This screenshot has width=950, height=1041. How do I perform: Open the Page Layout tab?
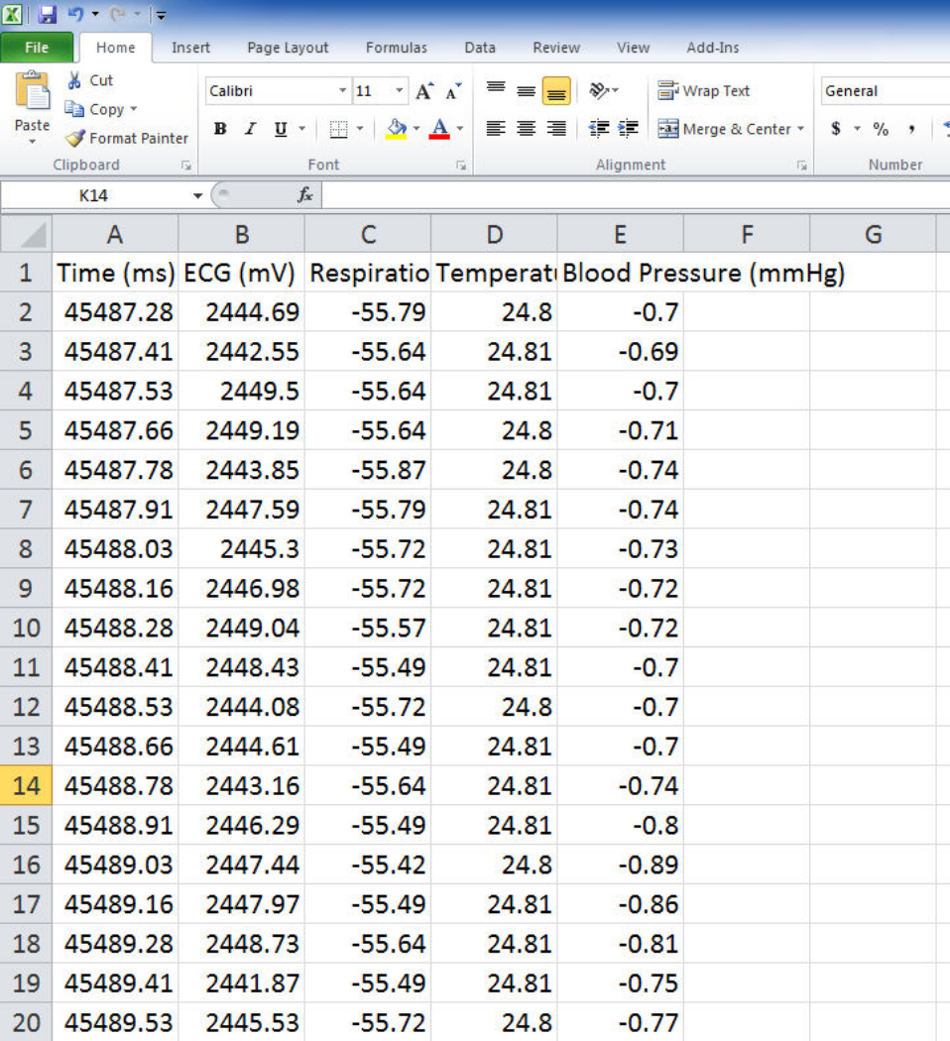(288, 48)
